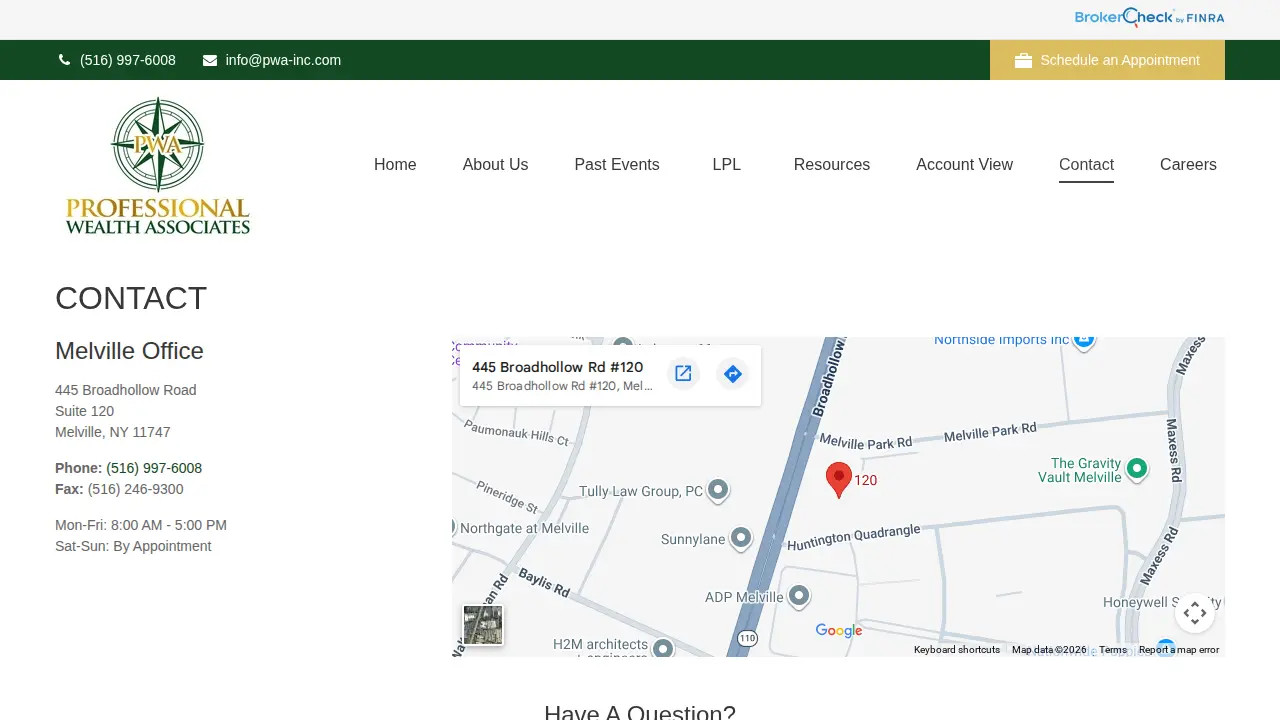1280x720 pixels.
Task: Select H2M architects map marker
Action: [662, 648]
